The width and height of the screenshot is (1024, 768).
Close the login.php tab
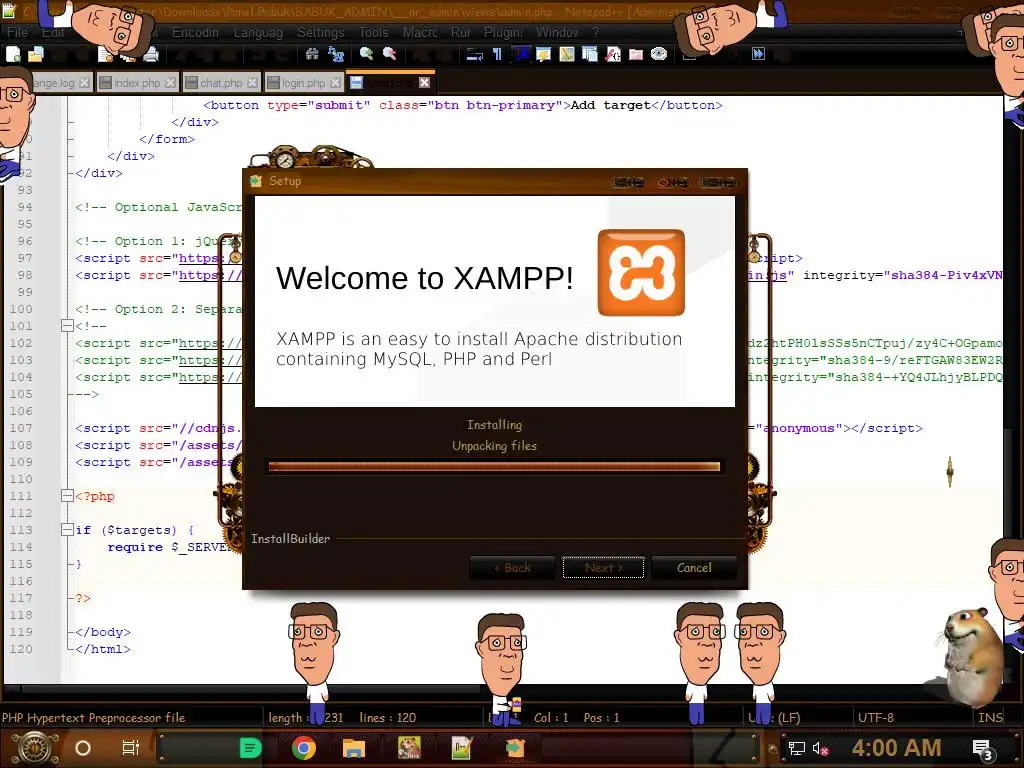click(335, 83)
